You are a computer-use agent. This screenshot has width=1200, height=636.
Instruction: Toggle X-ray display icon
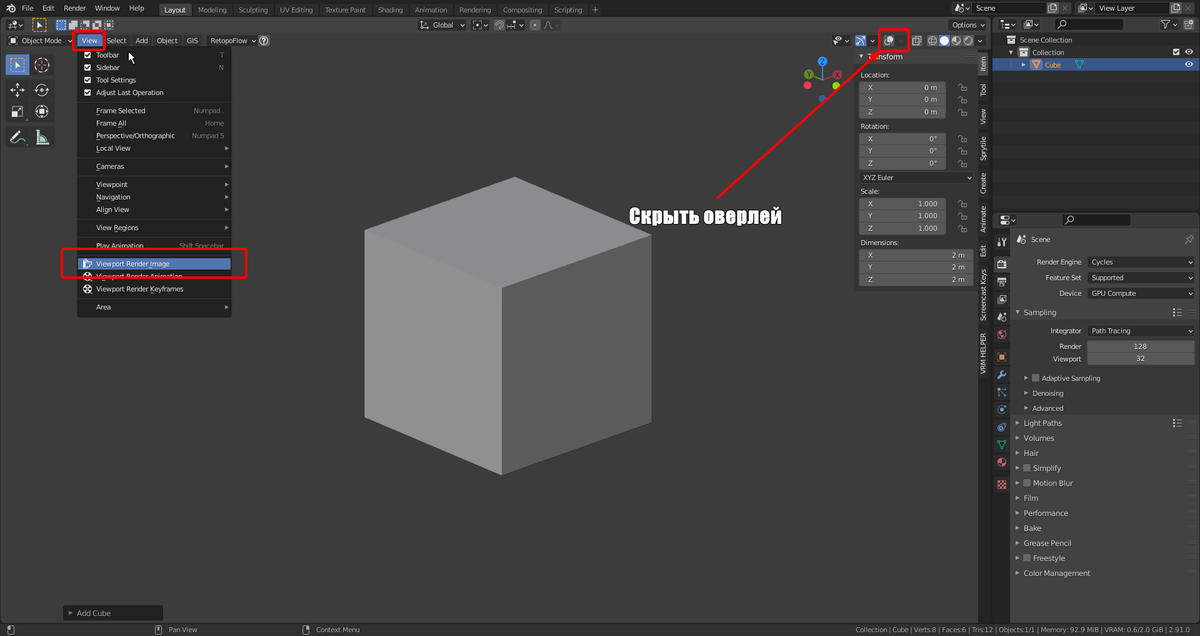917,41
